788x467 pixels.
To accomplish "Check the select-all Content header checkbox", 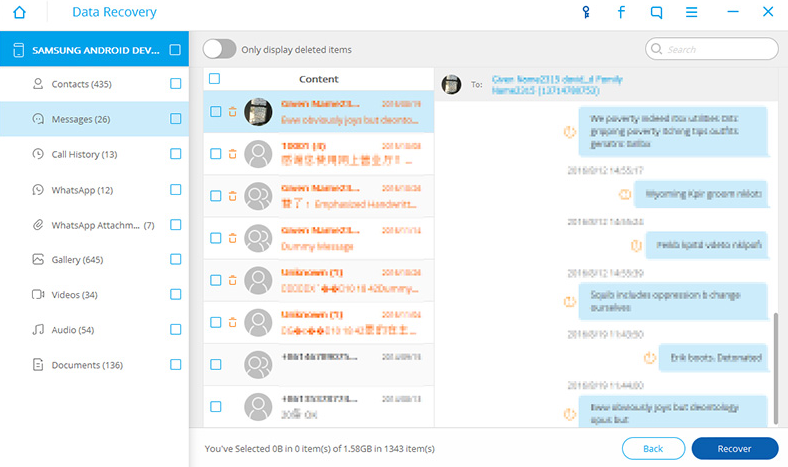I will coord(215,79).
